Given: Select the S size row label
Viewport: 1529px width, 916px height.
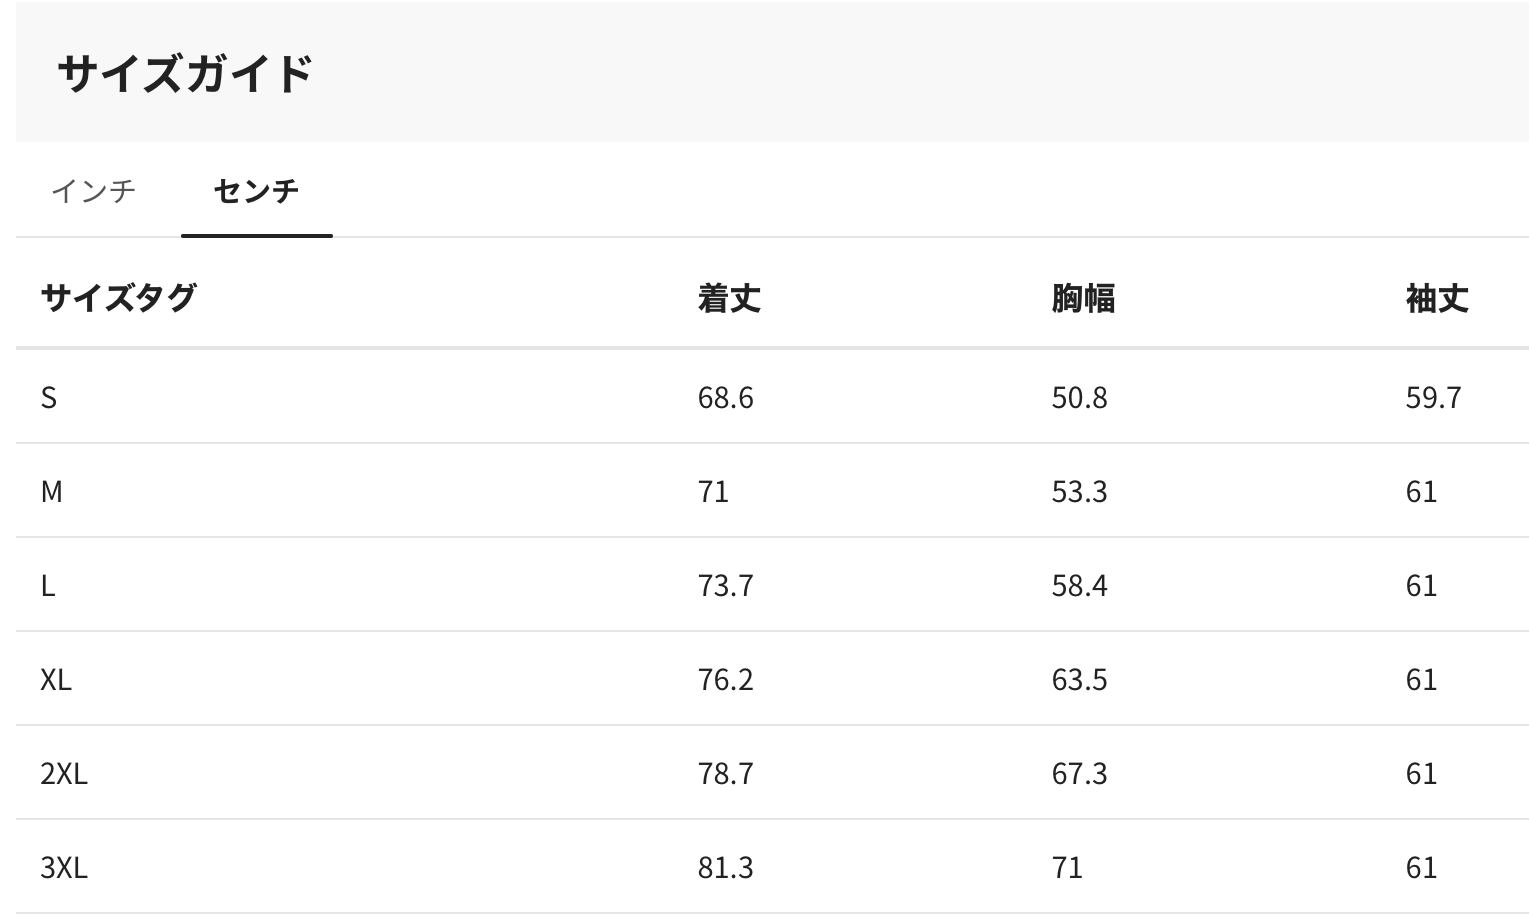Looking at the screenshot, I should pos(49,398).
